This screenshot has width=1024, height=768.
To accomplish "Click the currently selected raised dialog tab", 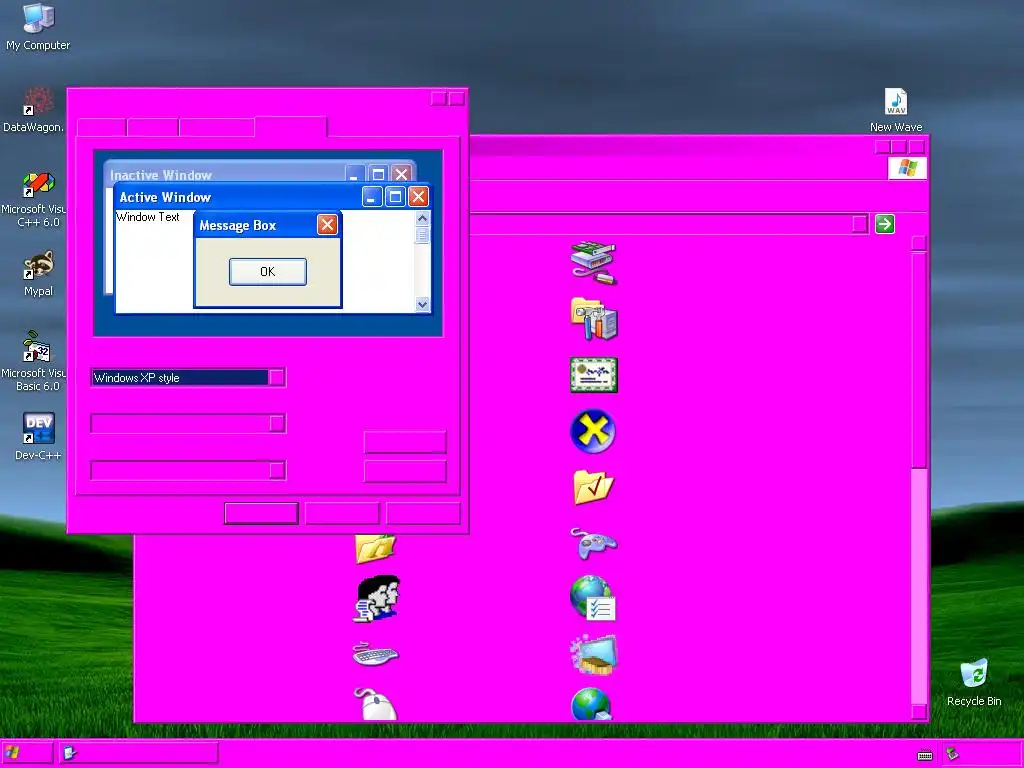I will coord(291,126).
